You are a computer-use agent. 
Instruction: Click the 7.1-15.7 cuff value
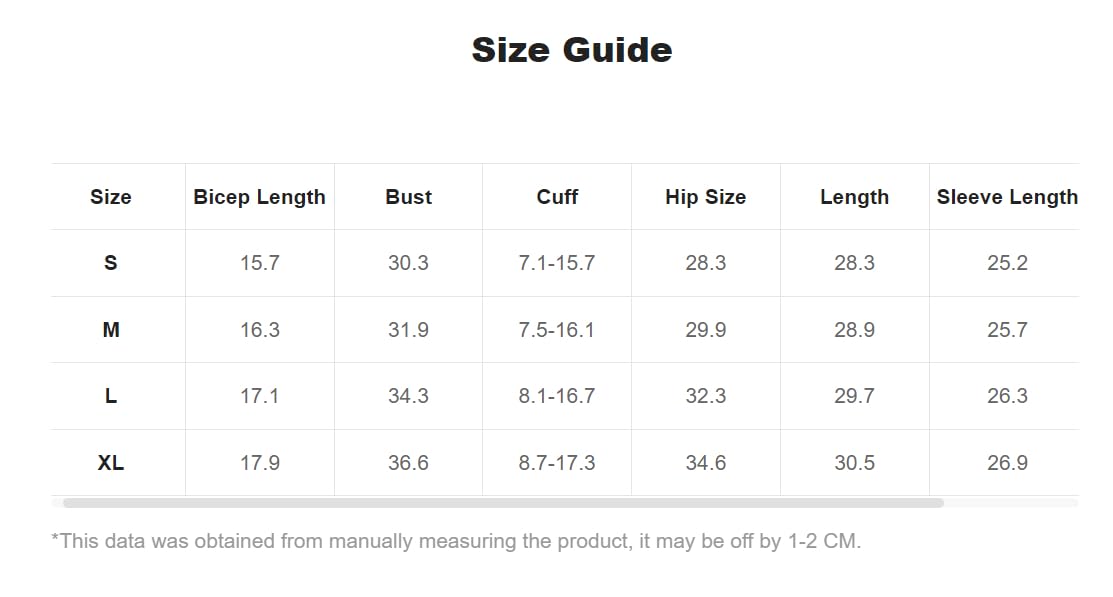pyautogui.click(x=557, y=263)
